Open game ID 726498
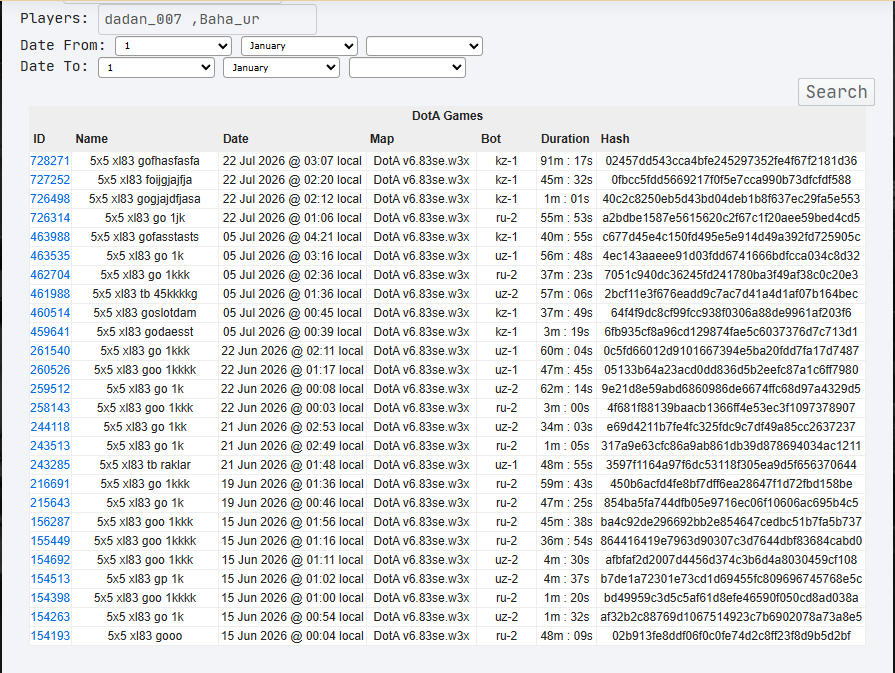895x673 pixels. pos(50,199)
